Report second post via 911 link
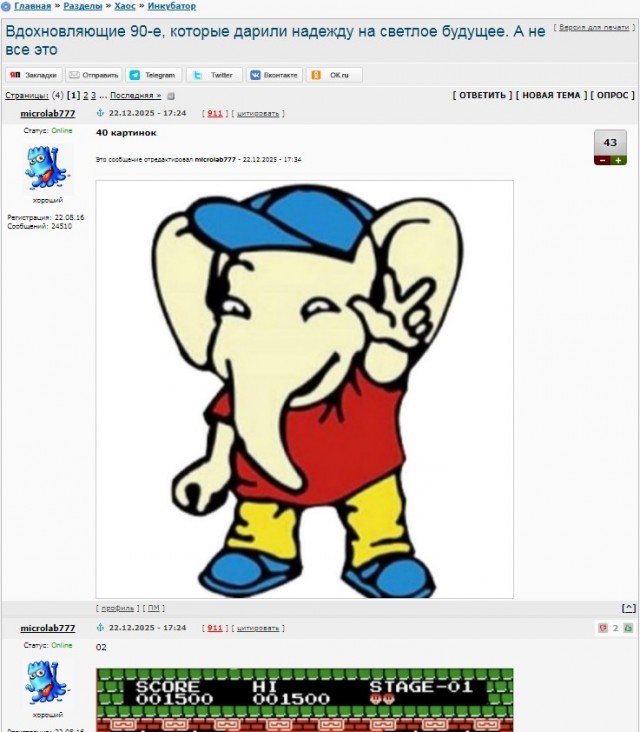The width and height of the screenshot is (640, 732). (x=215, y=628)
